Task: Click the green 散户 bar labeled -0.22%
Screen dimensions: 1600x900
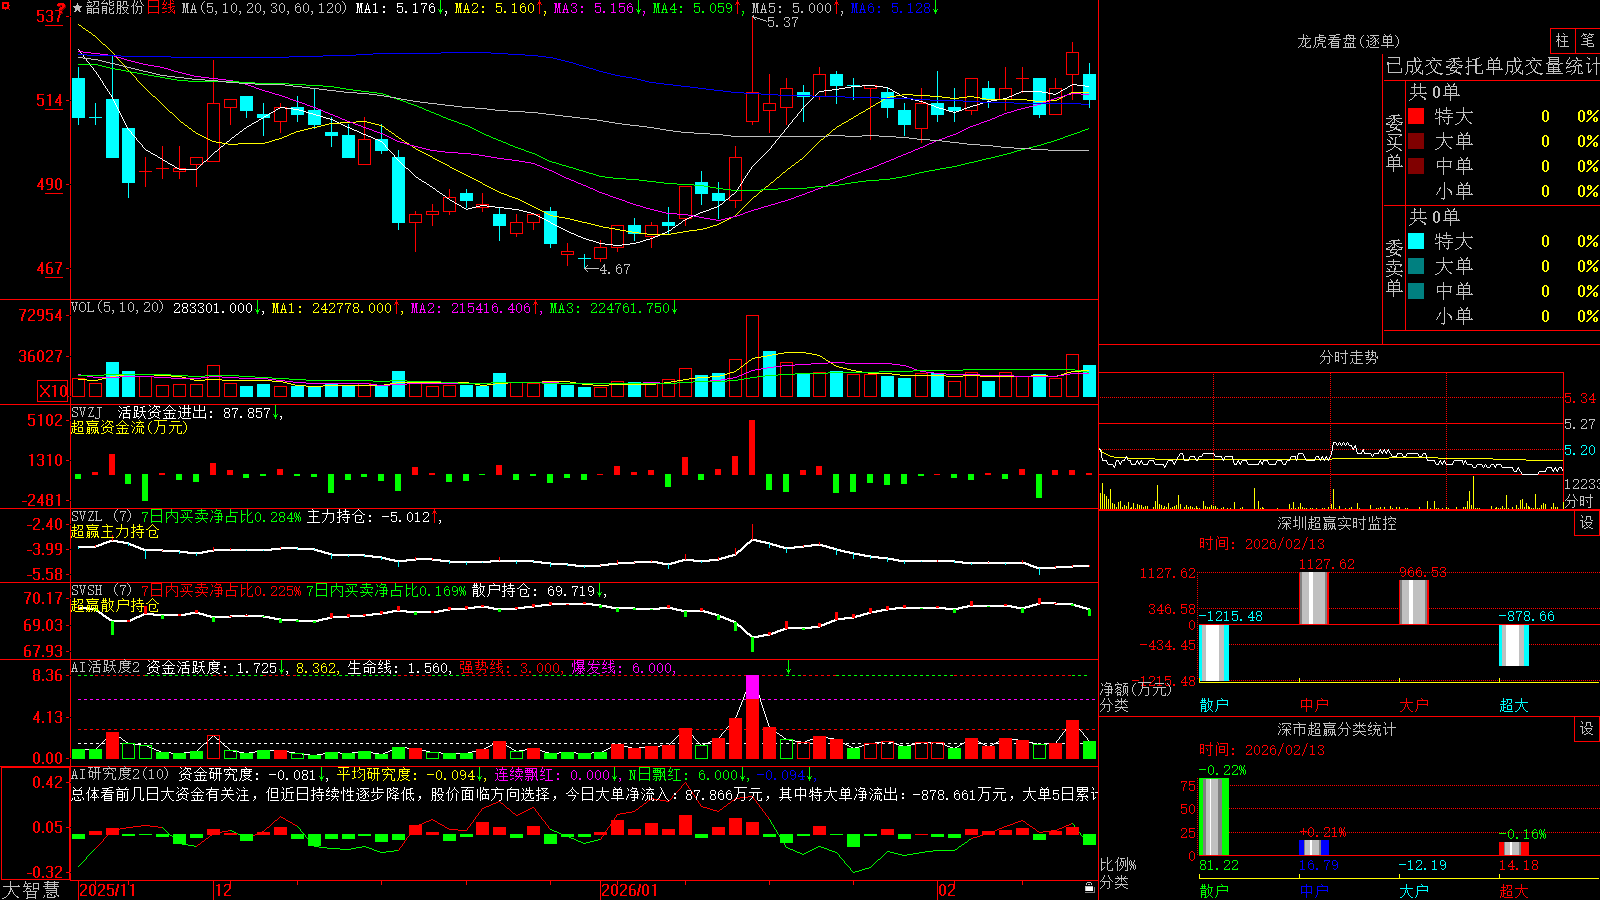Action: click(x=1214, y=817)
